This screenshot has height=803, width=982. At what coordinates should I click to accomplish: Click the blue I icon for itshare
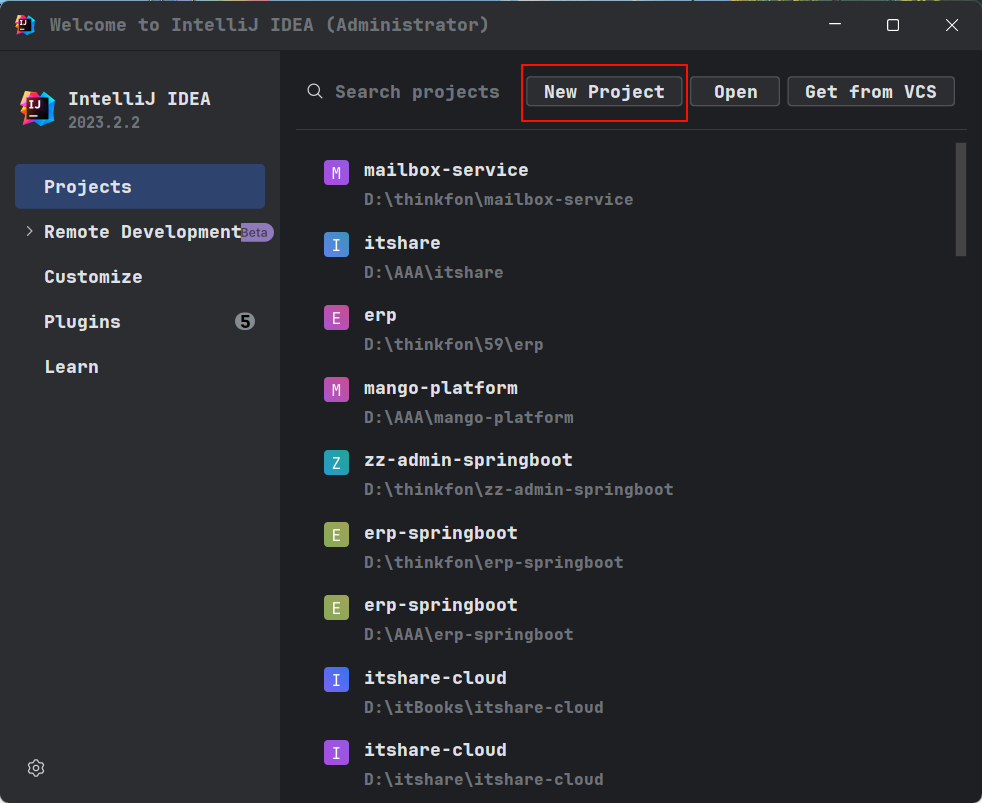[336, 245]
